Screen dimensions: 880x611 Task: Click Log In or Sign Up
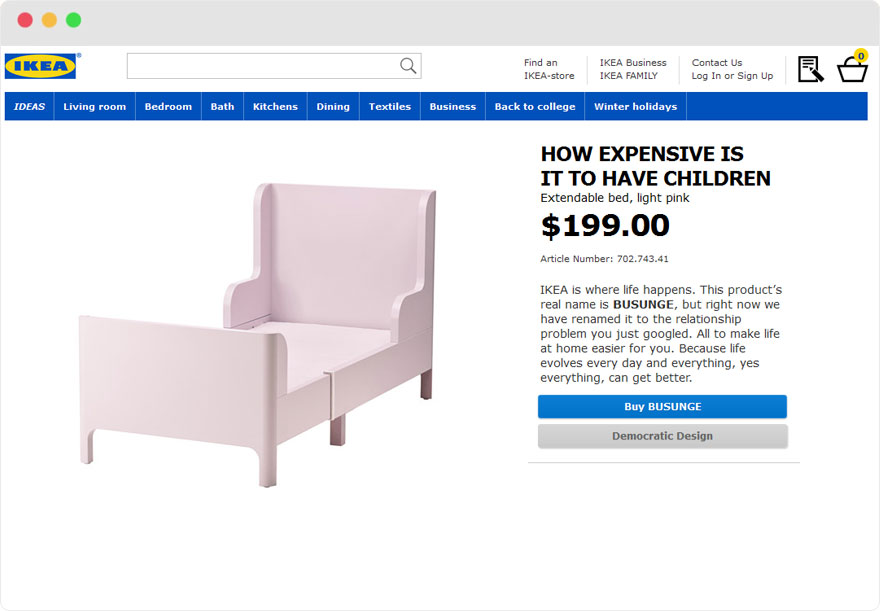coord(733,75)
